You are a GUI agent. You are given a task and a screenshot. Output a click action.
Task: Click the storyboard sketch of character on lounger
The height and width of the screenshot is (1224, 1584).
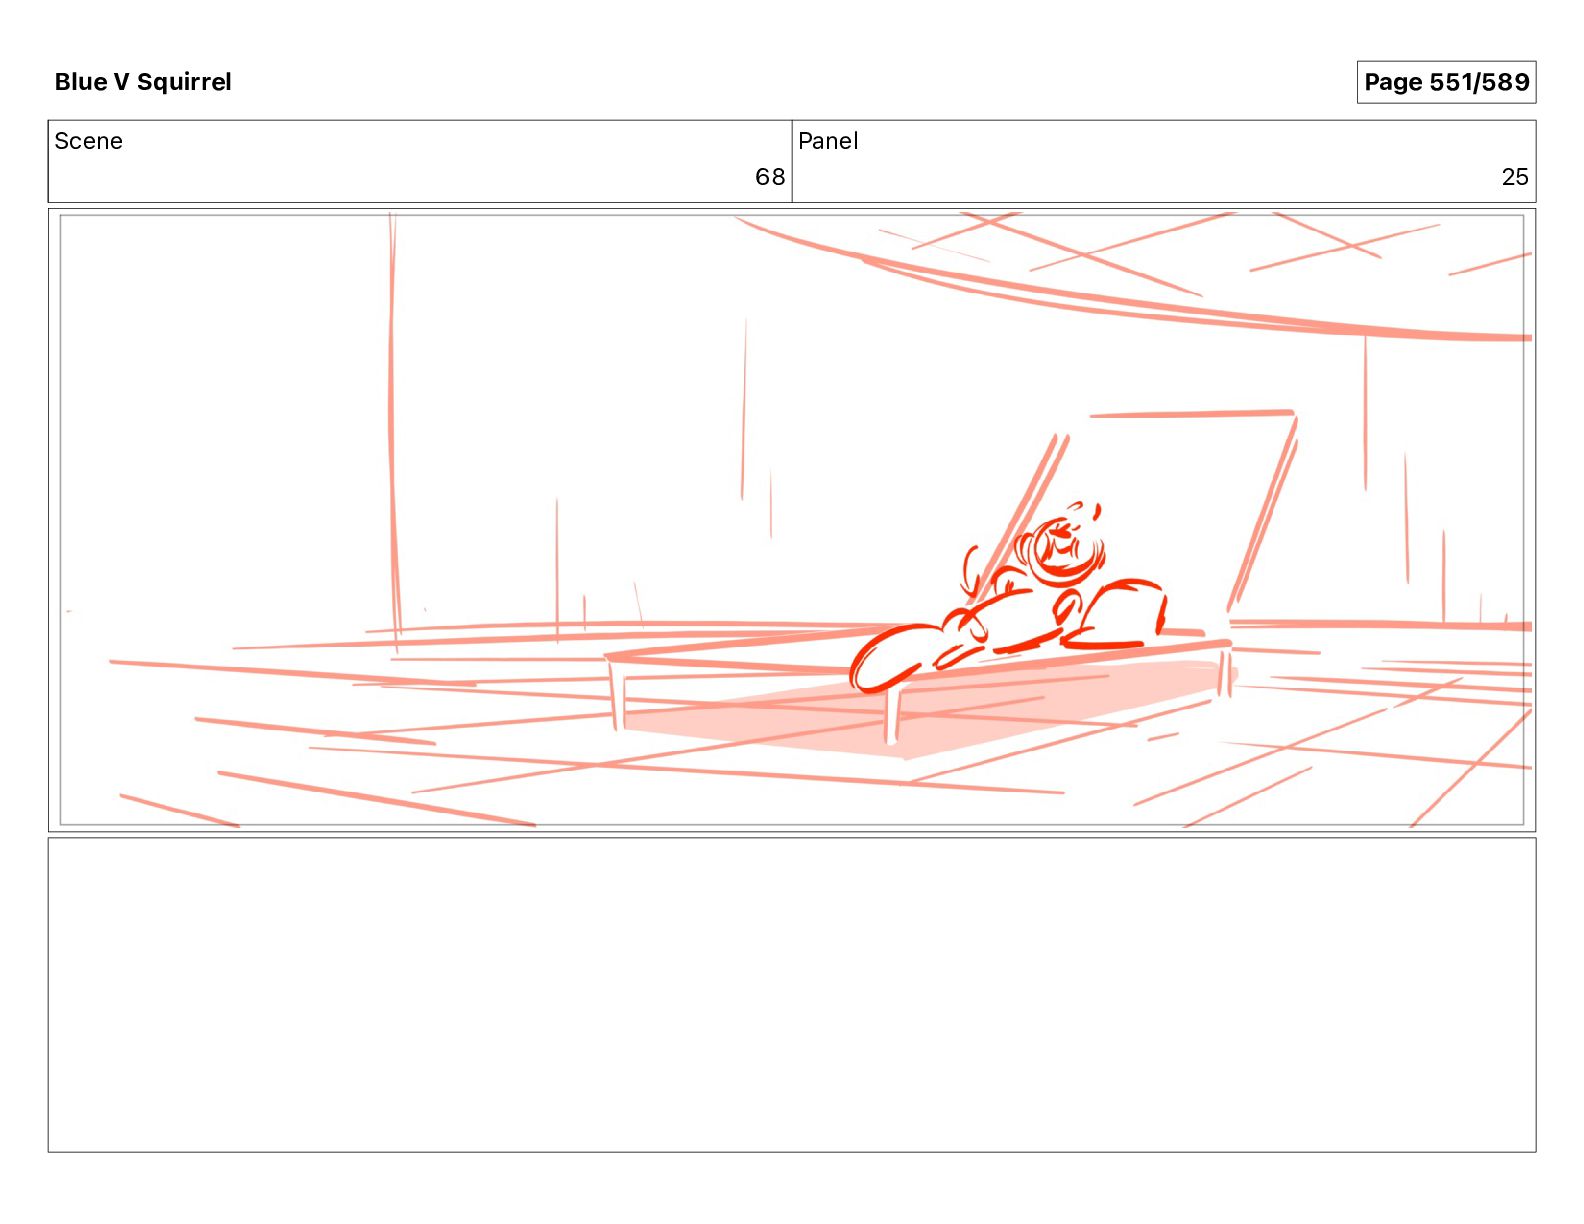click(792, 520)
